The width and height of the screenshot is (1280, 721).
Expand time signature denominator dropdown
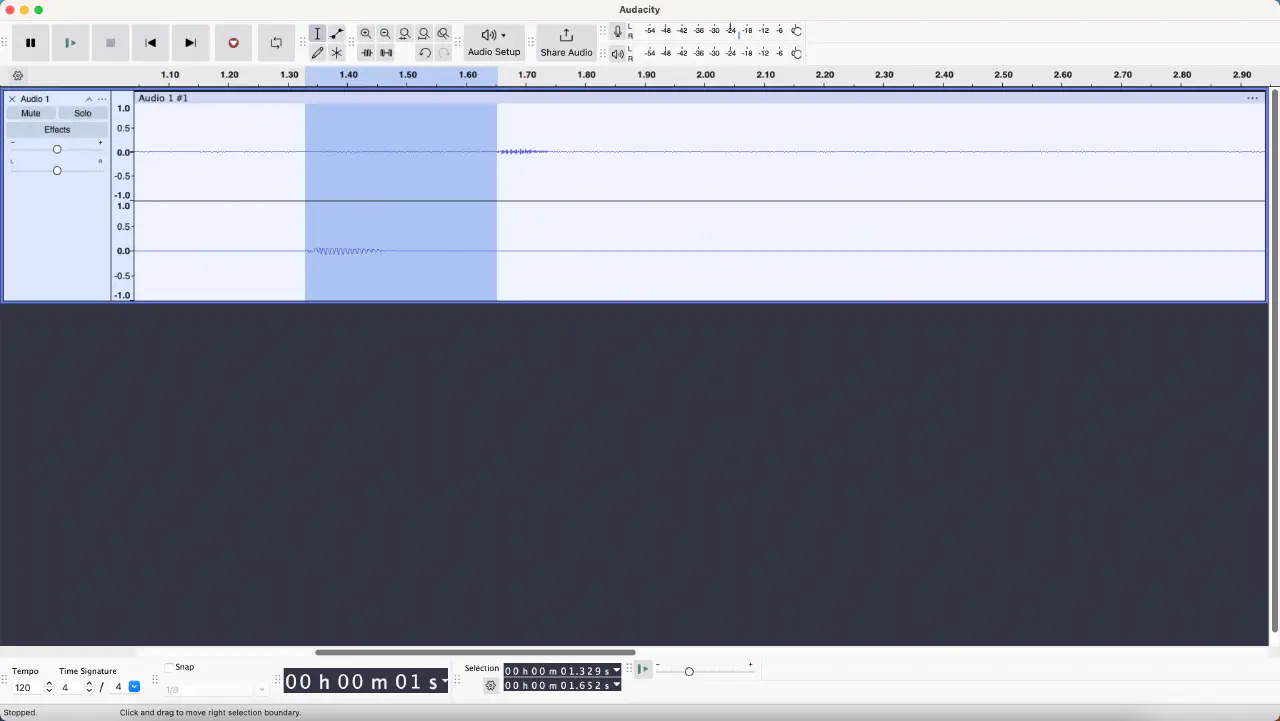click(x=134, y=687)
